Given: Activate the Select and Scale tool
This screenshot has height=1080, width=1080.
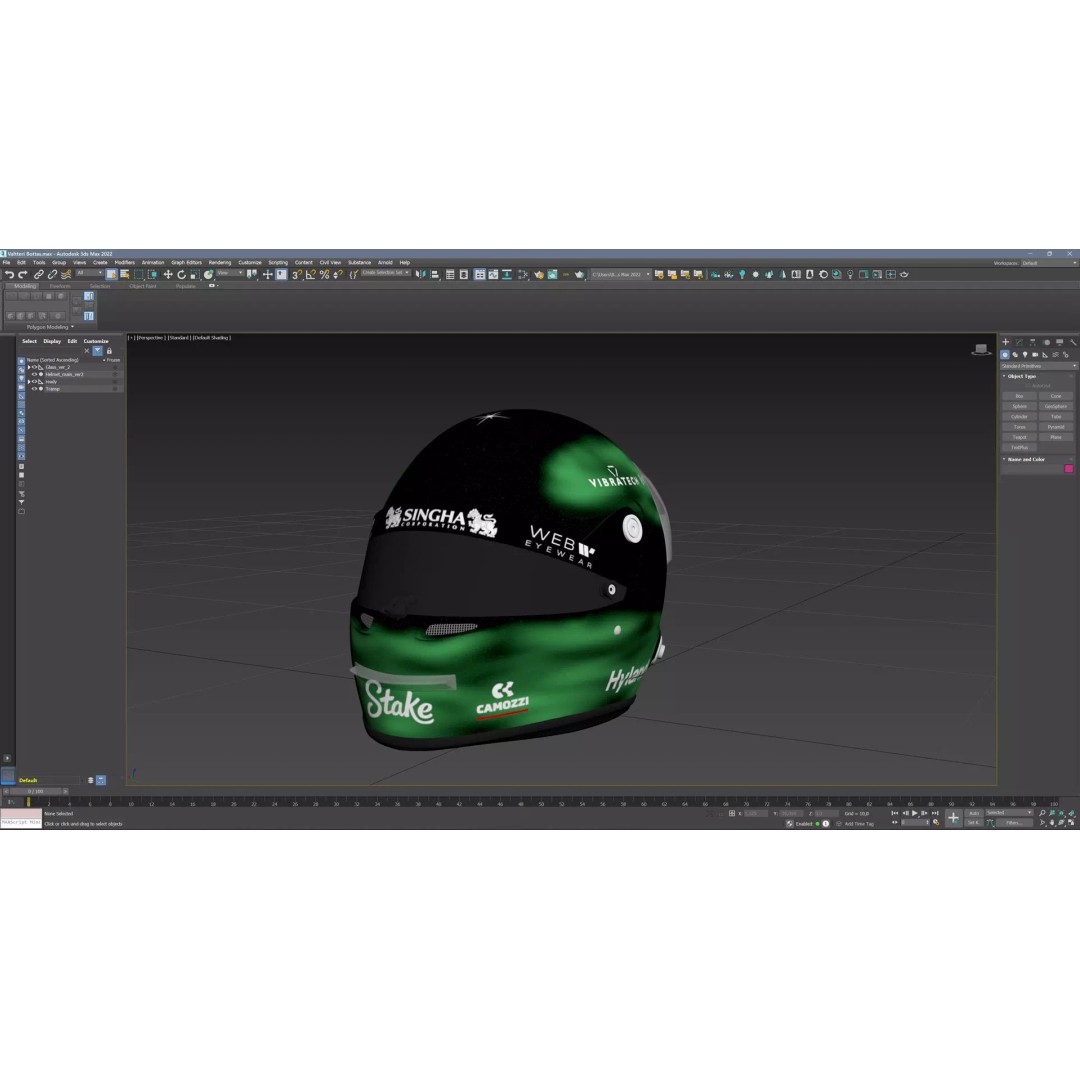Looking at the screenshot, I should [x=195, y=274].
